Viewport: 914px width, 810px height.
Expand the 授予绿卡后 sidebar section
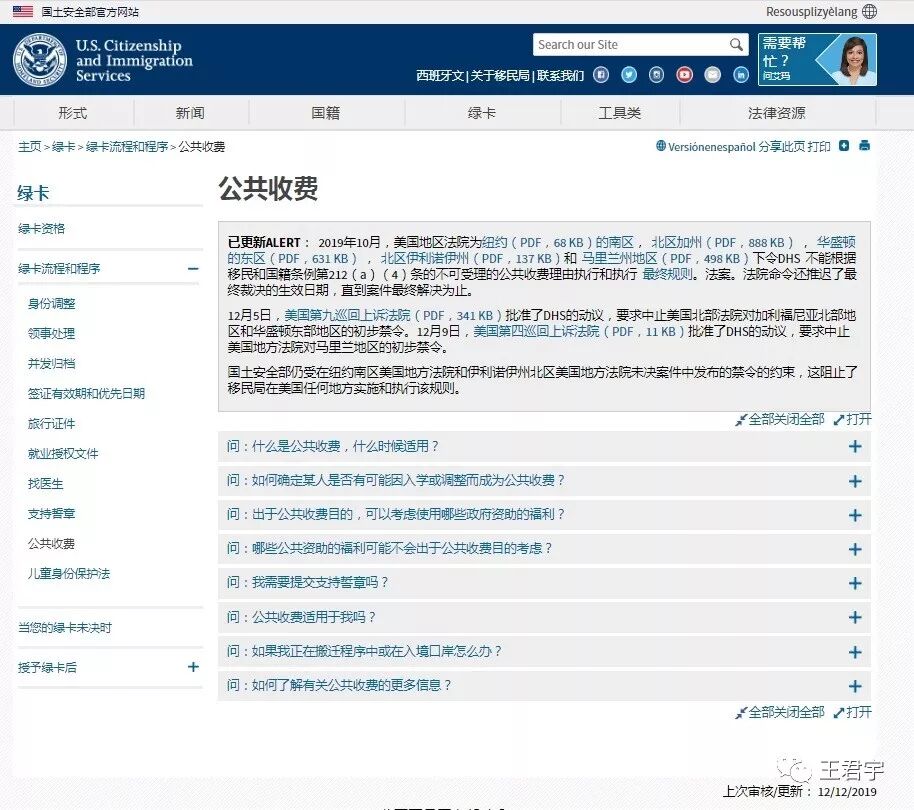click(x=193, y=667)
